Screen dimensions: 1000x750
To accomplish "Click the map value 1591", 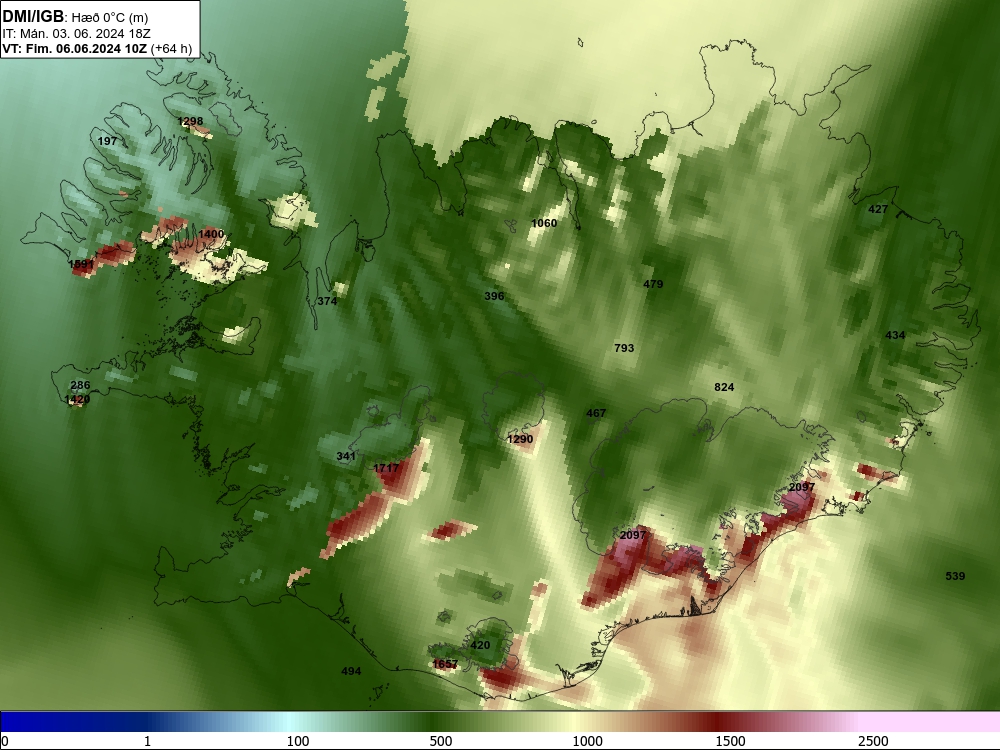I will [81, 264].
